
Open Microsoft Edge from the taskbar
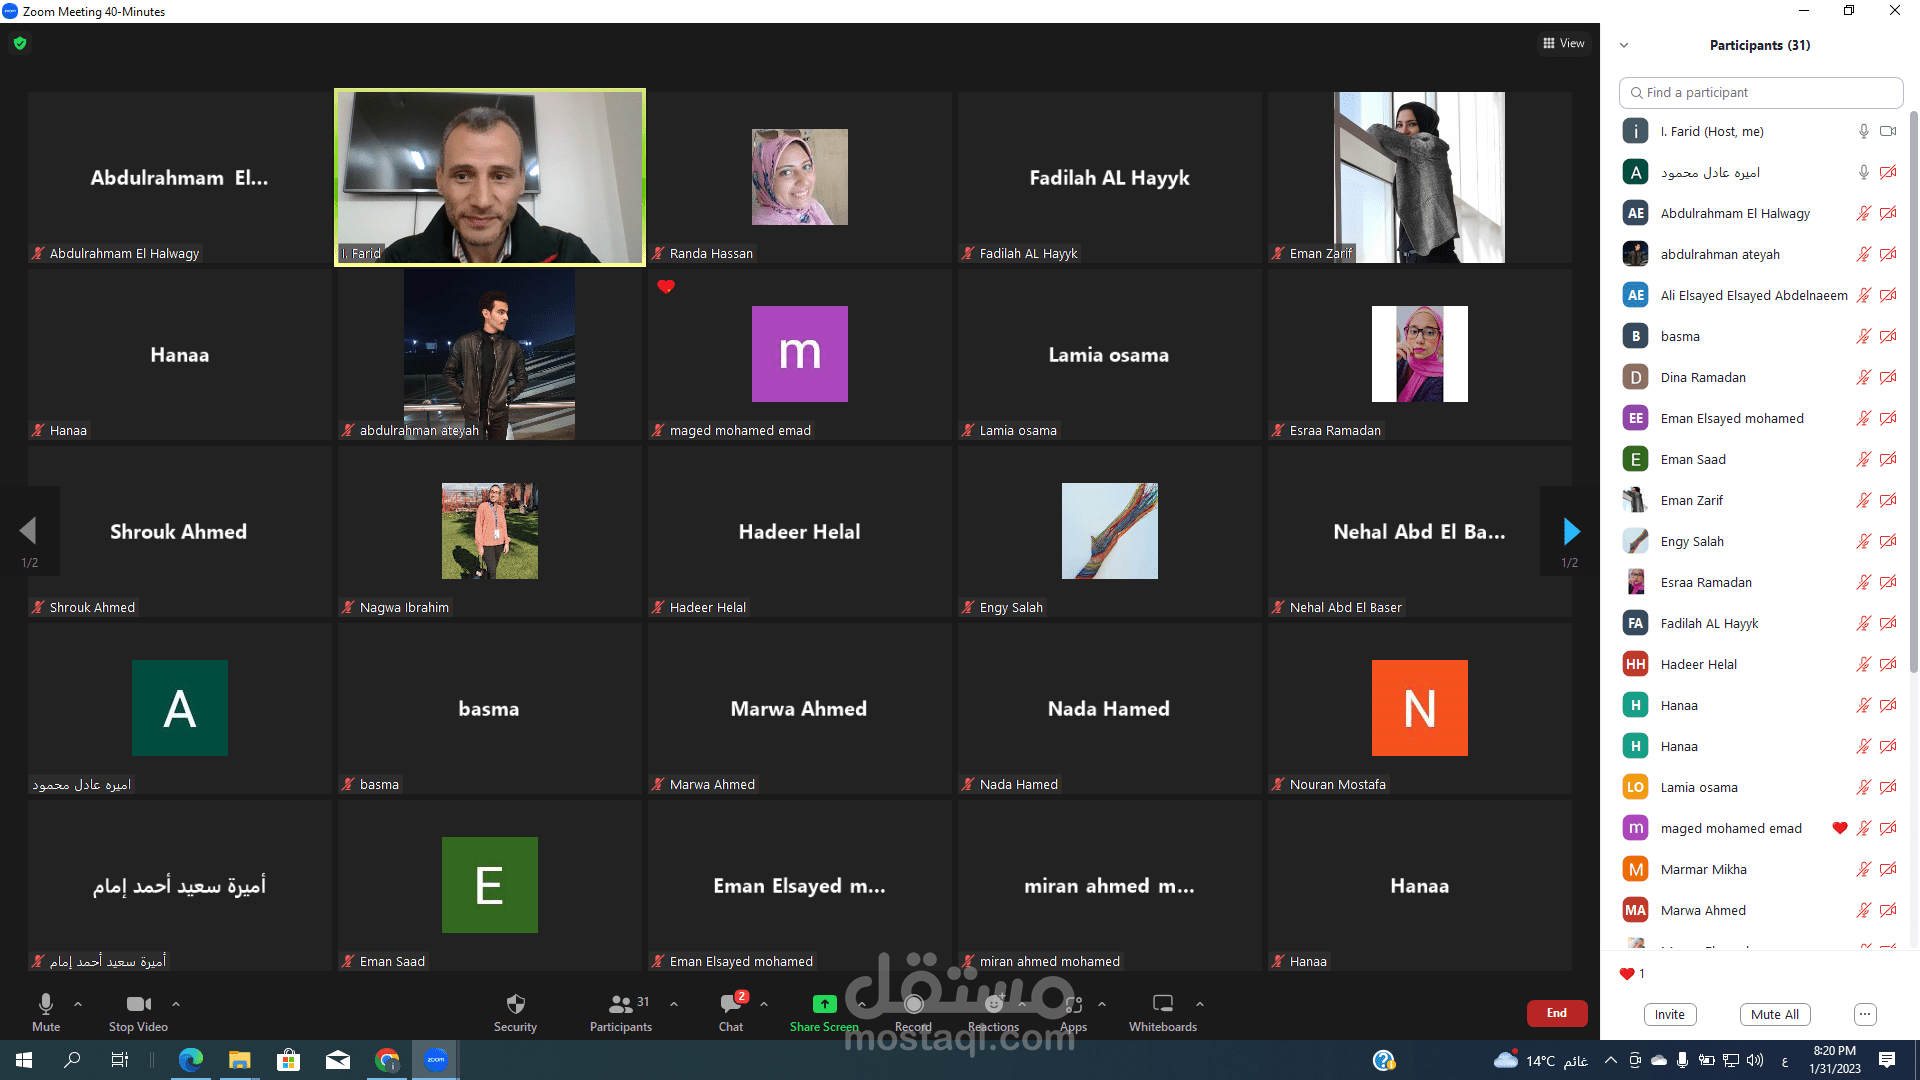(190, 1060)
